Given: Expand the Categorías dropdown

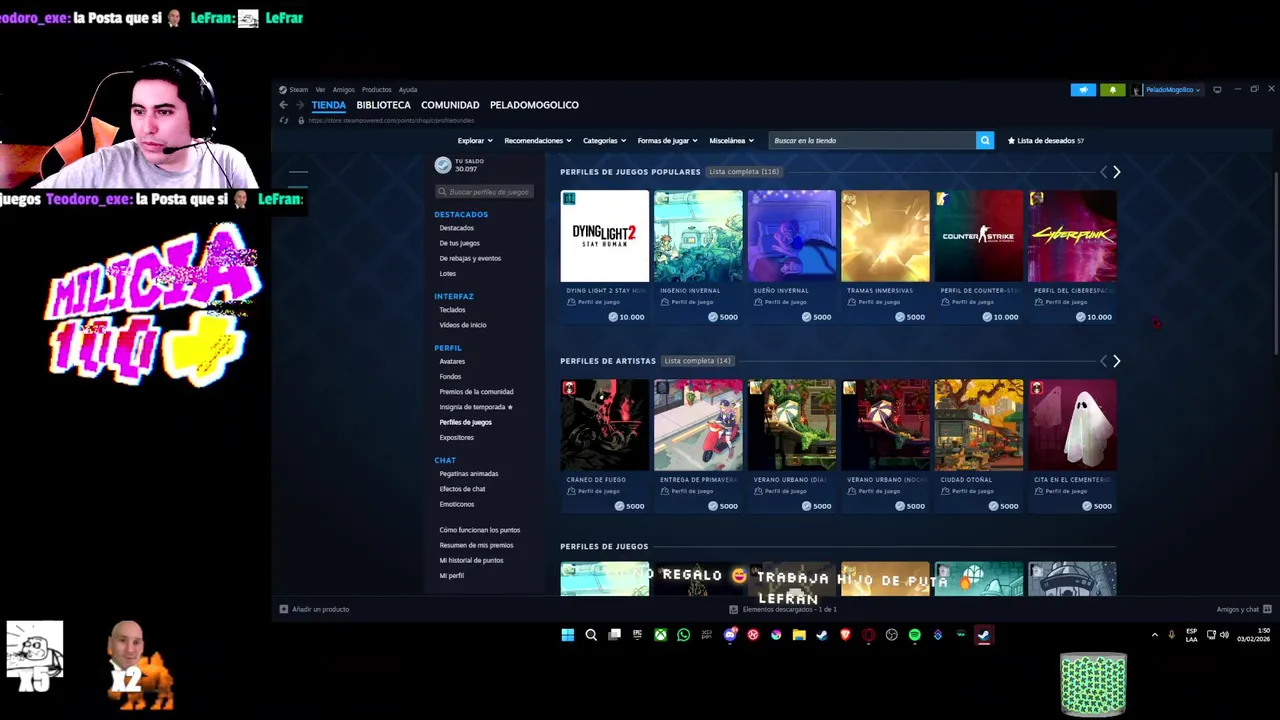Looking at the screenshot, I should (x=604, y=141).
